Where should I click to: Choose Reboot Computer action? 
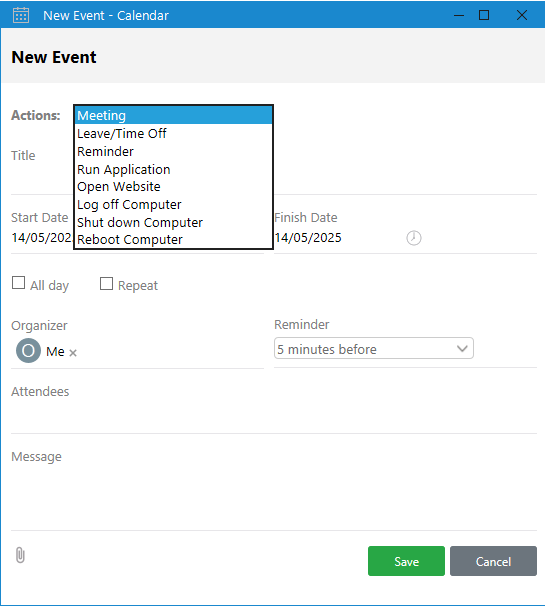pyautogui.click(x=174, y=240)
